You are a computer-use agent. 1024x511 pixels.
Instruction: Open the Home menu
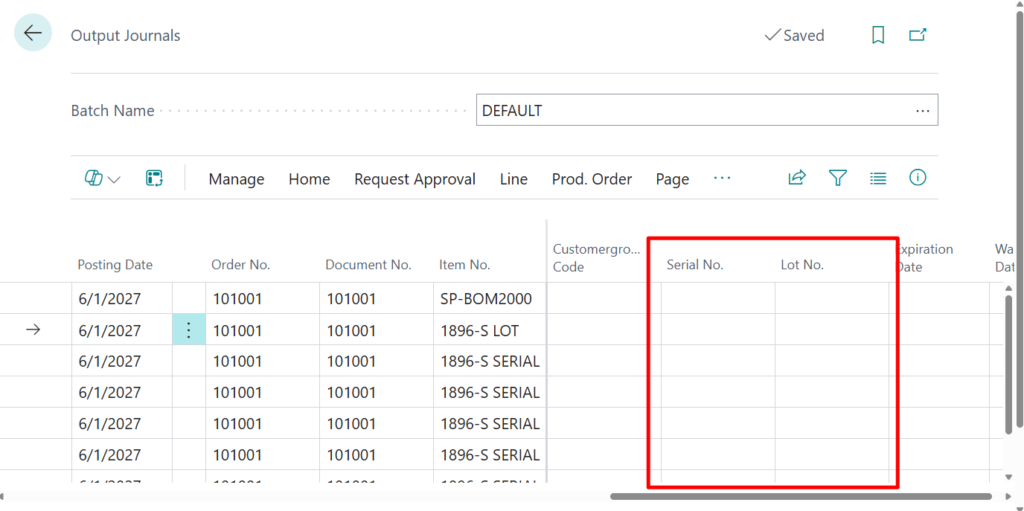point(309,179)
